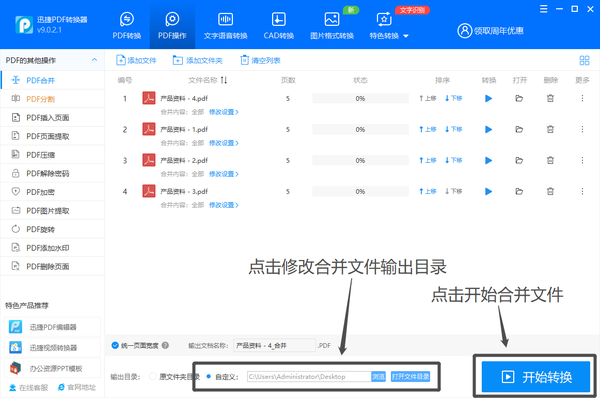The height and width of the screenshot is (398, 600).
Task: Click the 开始转换 button
Action: (536, 377)
